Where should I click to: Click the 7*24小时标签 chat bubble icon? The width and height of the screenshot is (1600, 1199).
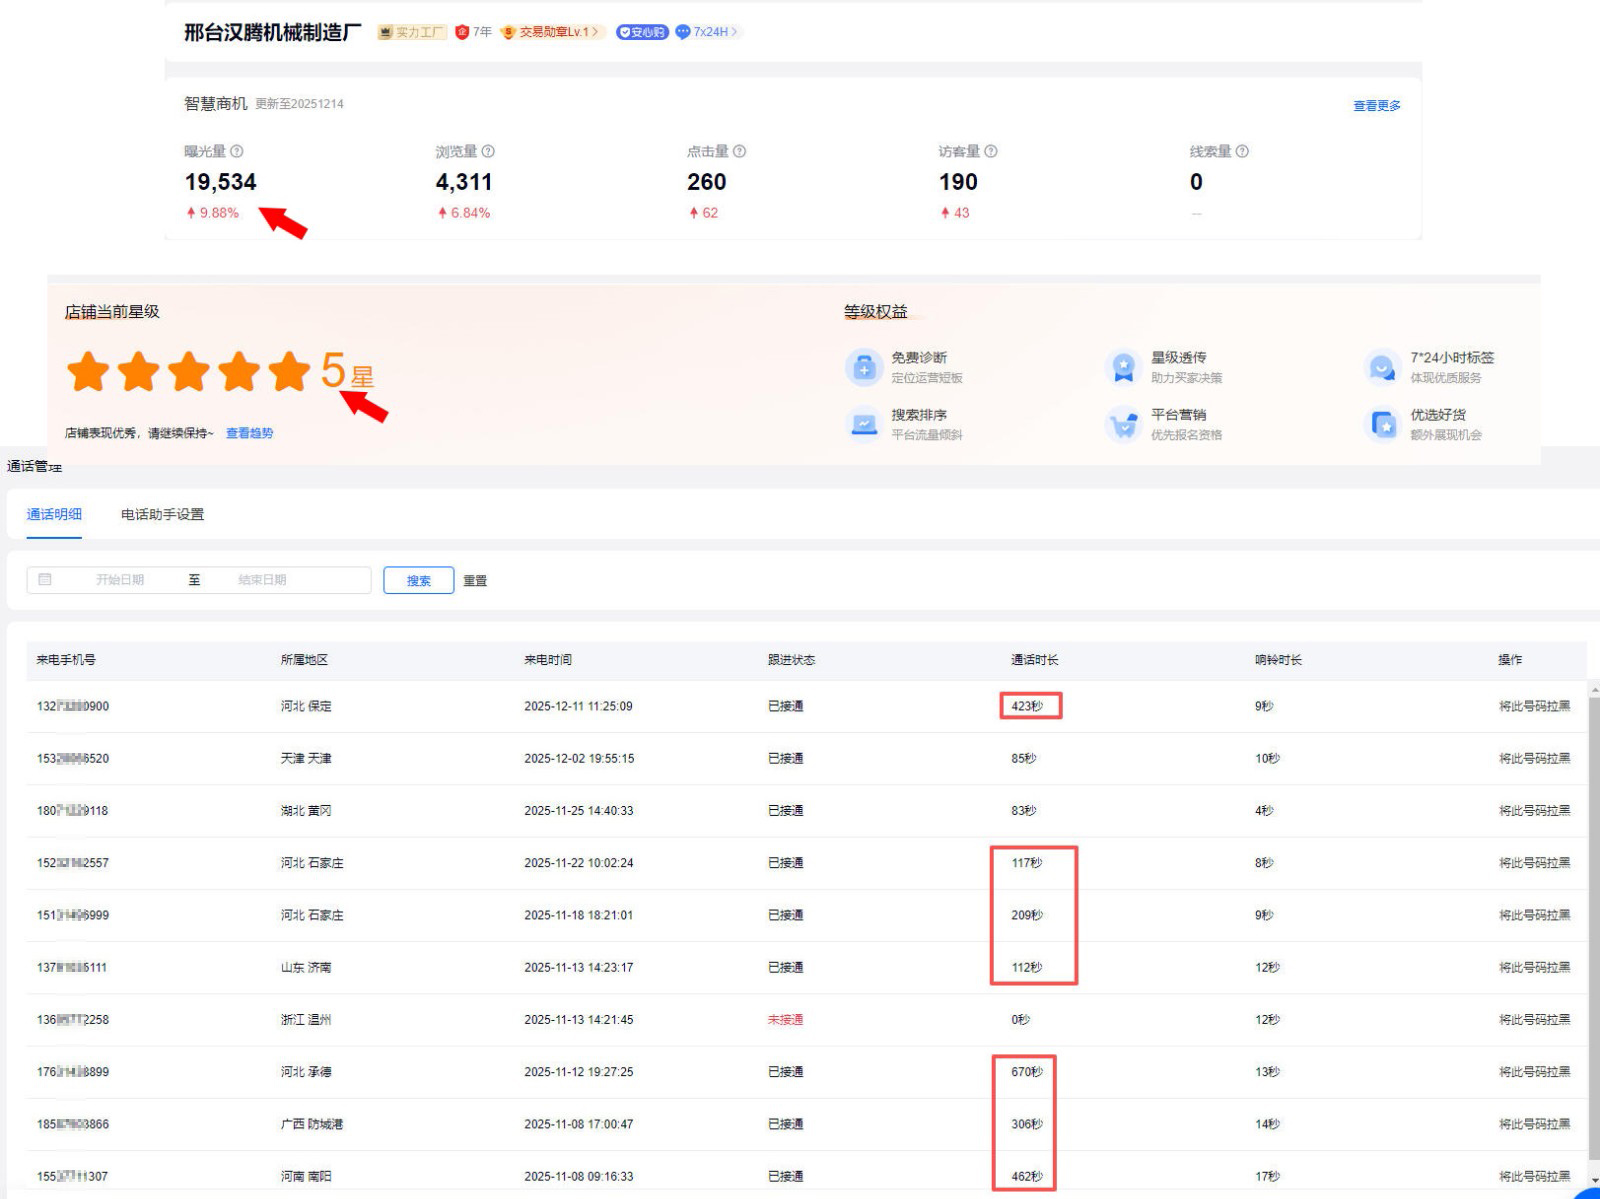coord(1382,367)
